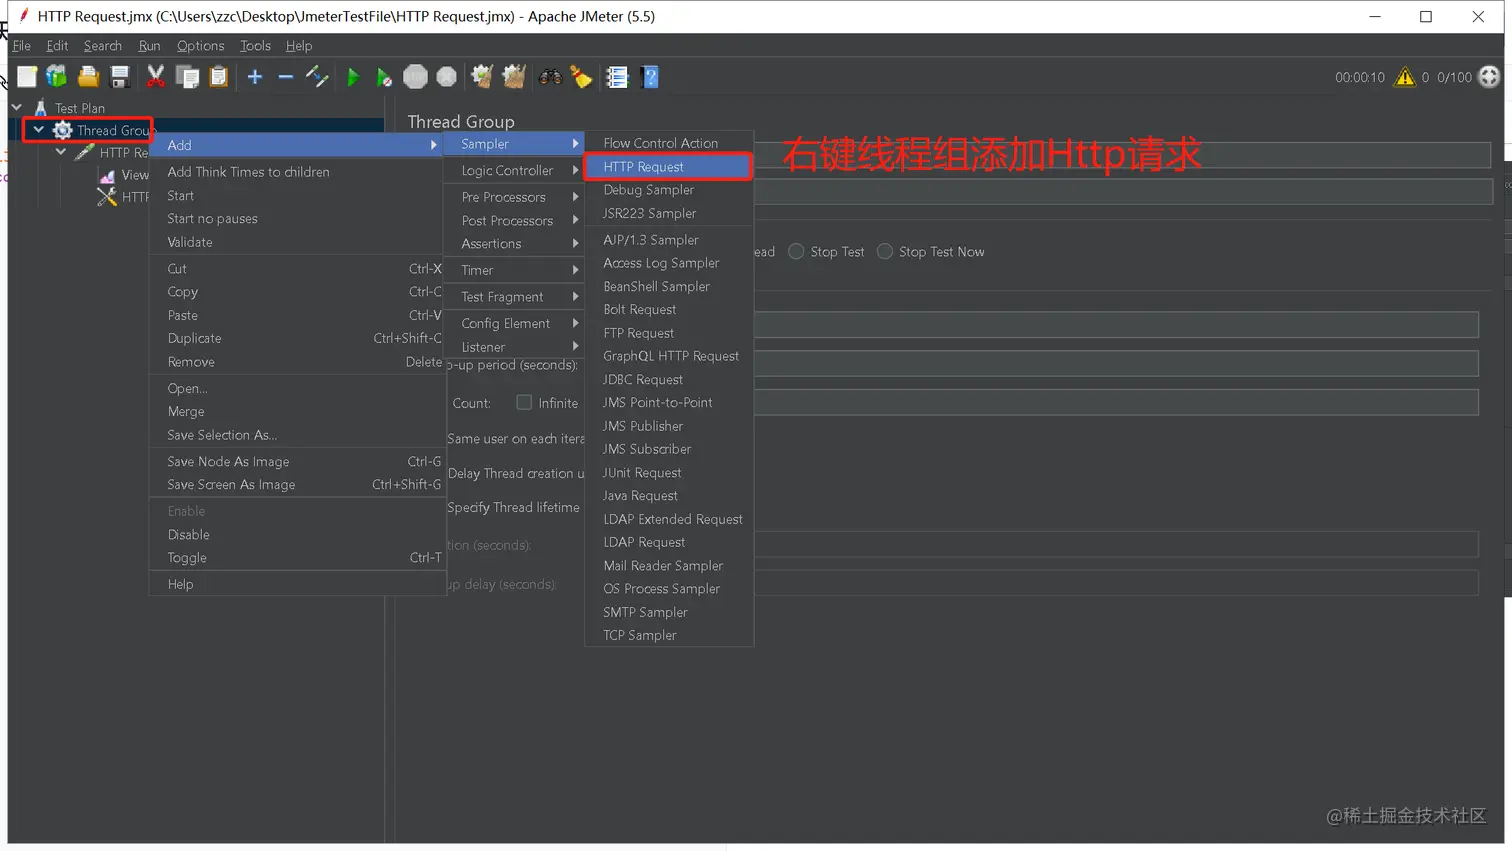
Task: Select Save Node As Image
Action: click(297, 462)
